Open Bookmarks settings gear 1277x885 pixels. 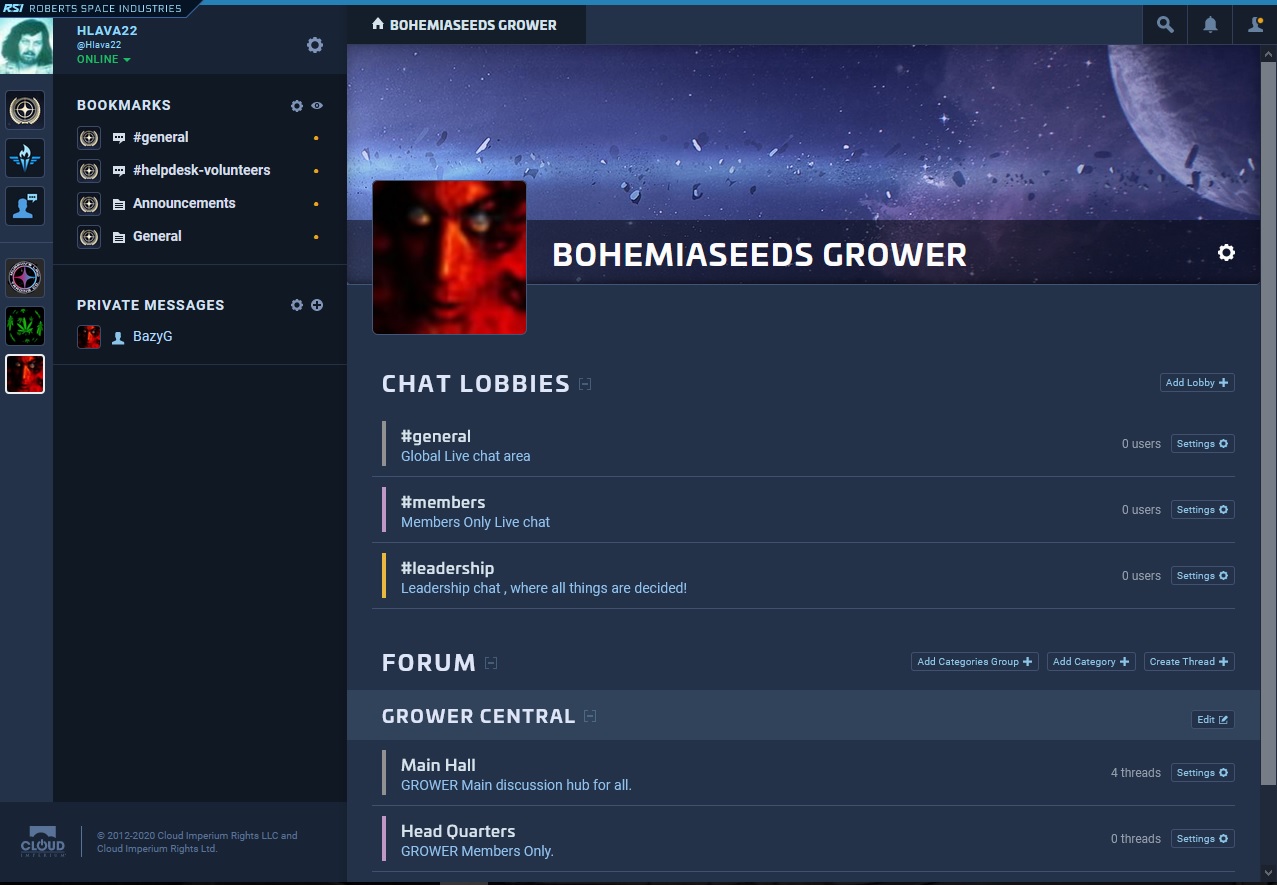pyautogui.click(x=296, y=106)
